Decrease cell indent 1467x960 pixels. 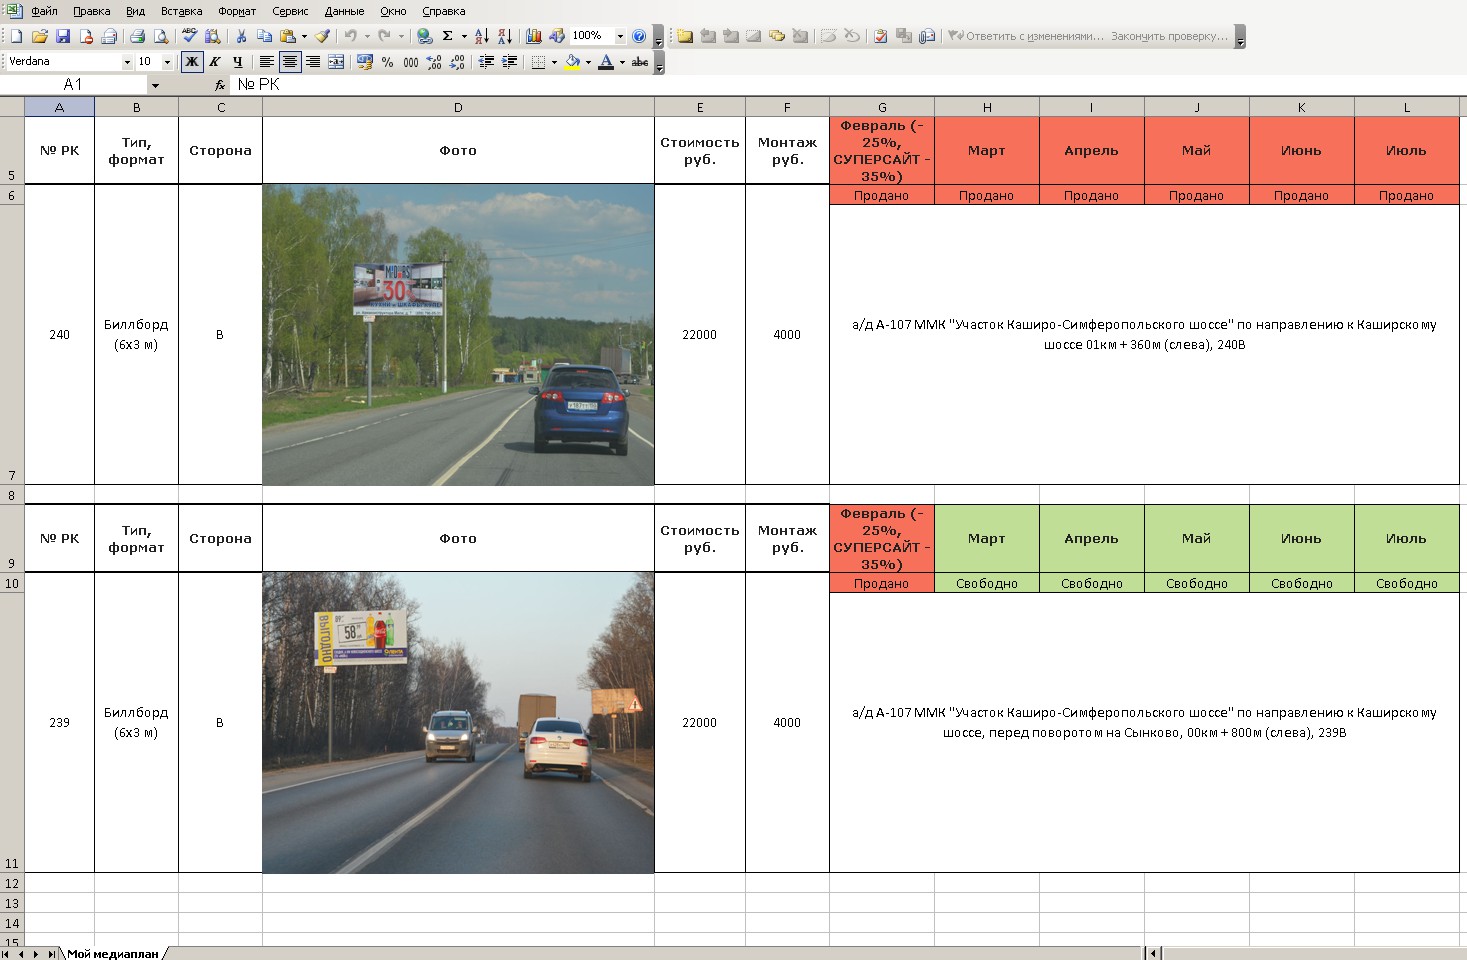point(486,62)
